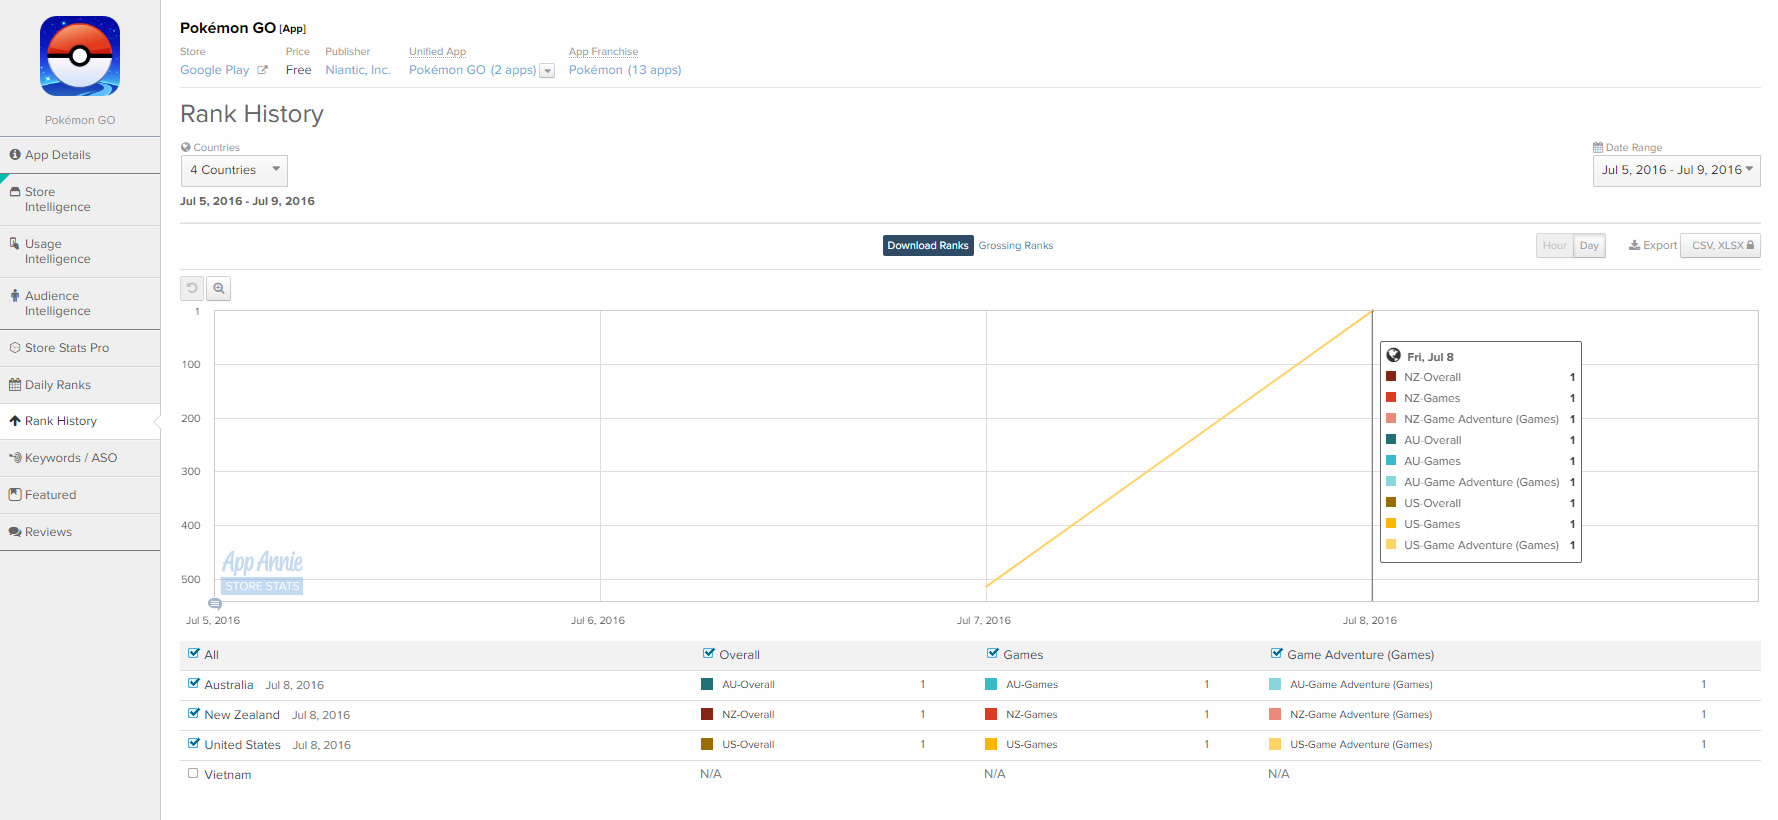Screen dimensions: 1778x820
Task: Open Rank History in the sidebar
Action: coord(80,421)
